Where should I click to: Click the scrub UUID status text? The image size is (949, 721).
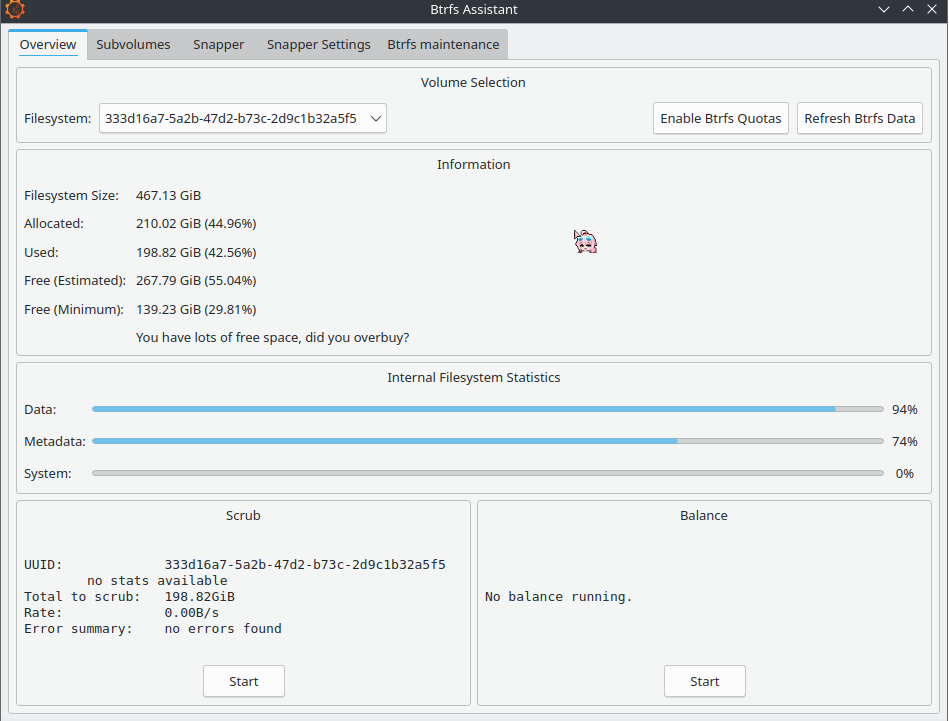(235, 565)
